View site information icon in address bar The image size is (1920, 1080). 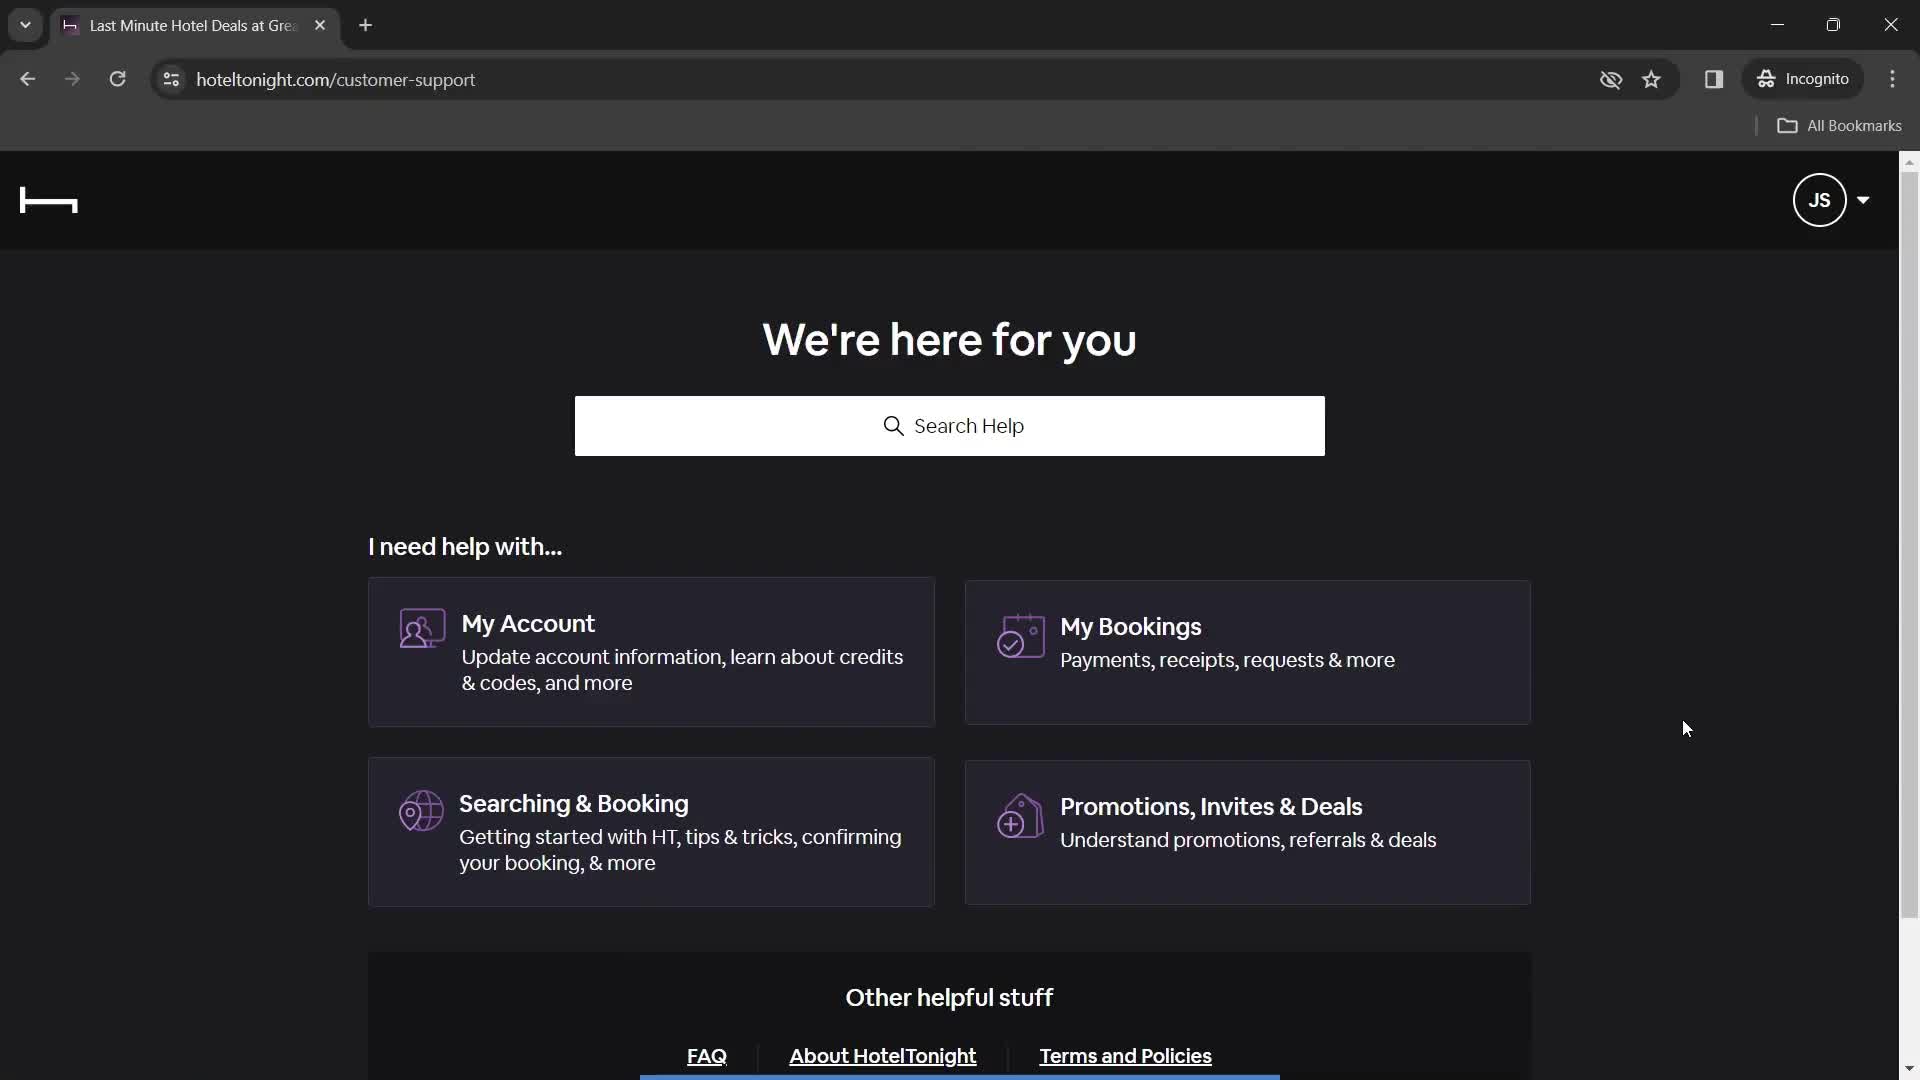click(171, 79)
